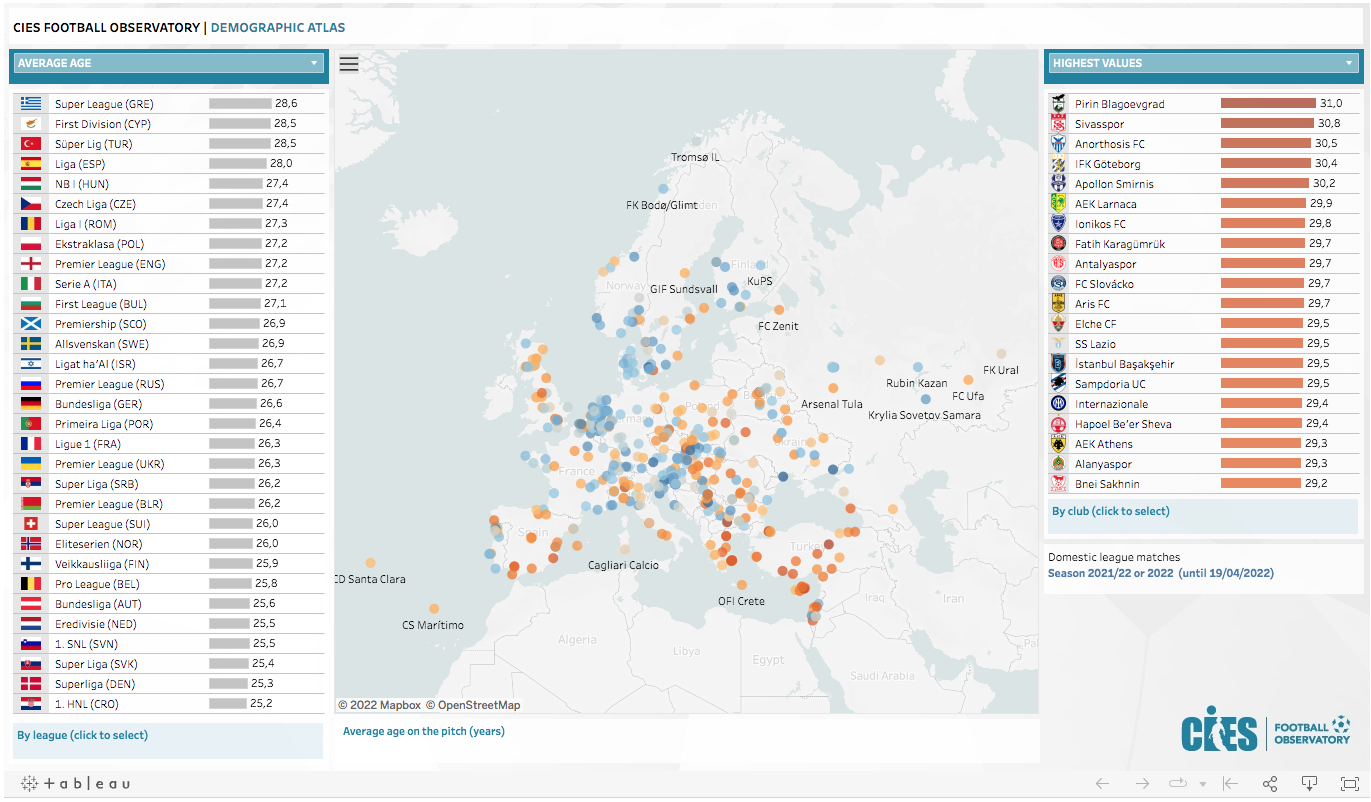Click the Rubin Kazan map label
This screenshot has height=802, width=1371.
point(917,383)
